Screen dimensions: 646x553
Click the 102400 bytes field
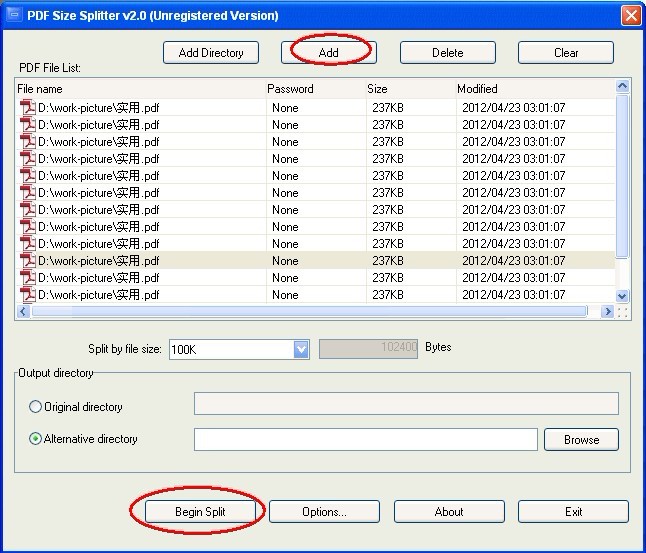(368, 349)
